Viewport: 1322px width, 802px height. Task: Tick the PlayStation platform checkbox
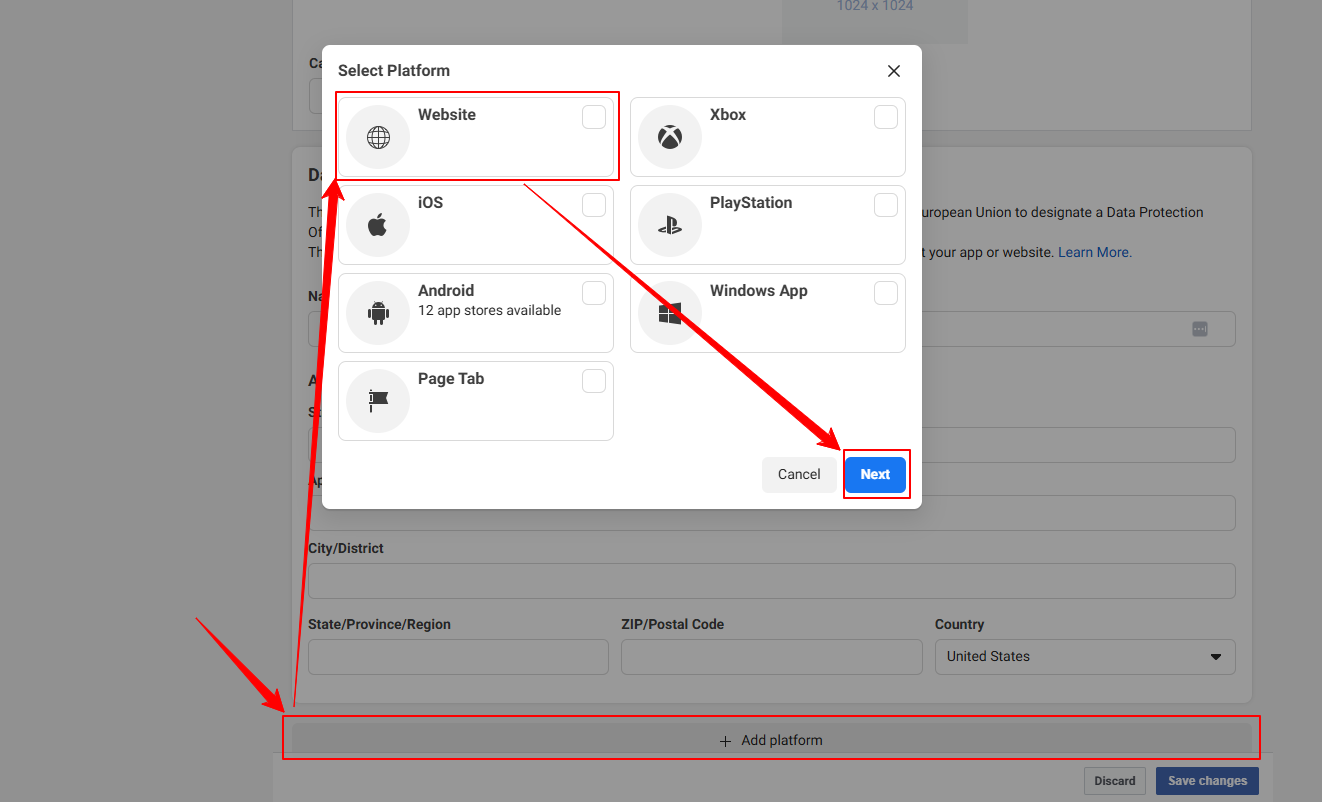[x=886, y=205]
